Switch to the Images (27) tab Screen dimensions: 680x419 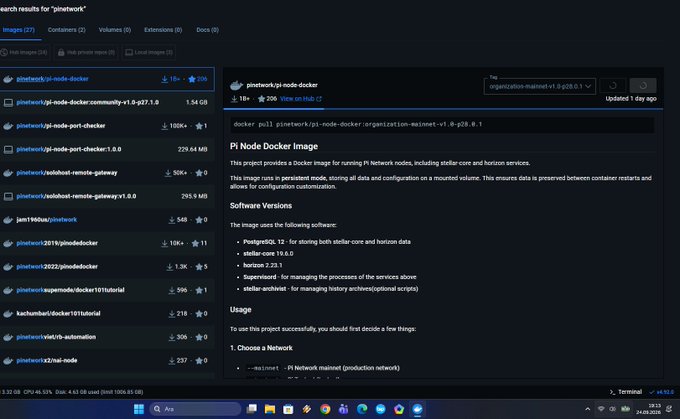[18, 30]
